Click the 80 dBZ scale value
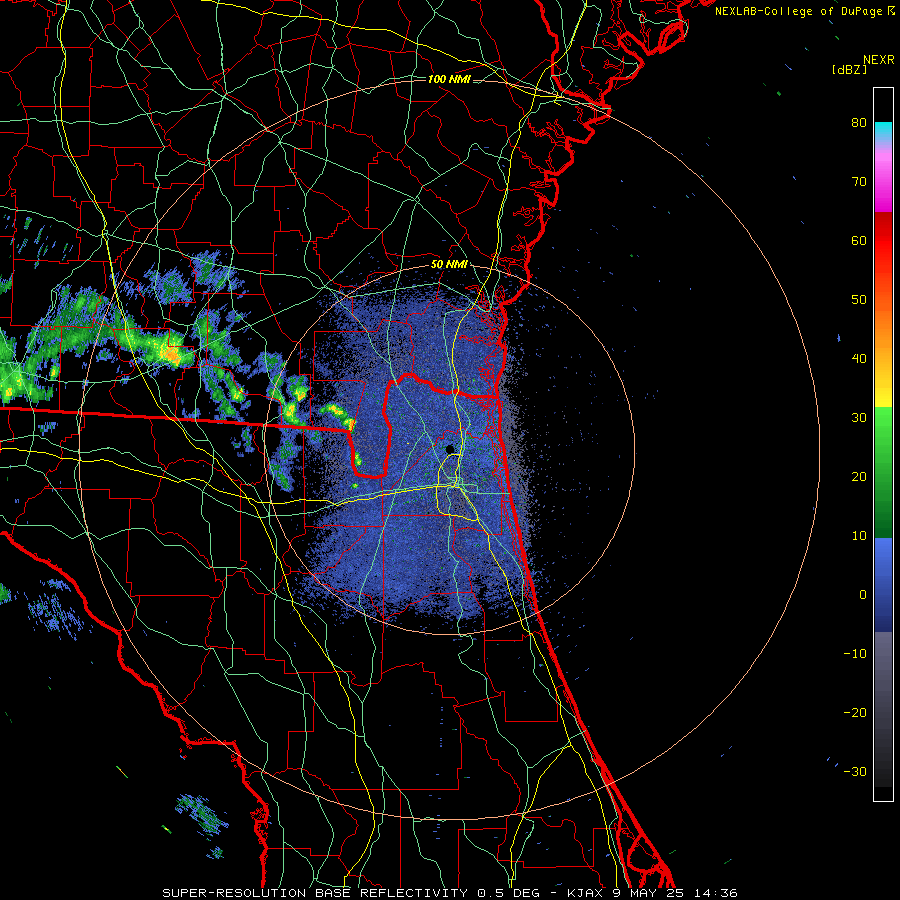Screen dimensions: 900x900 (x=859, y=123)
